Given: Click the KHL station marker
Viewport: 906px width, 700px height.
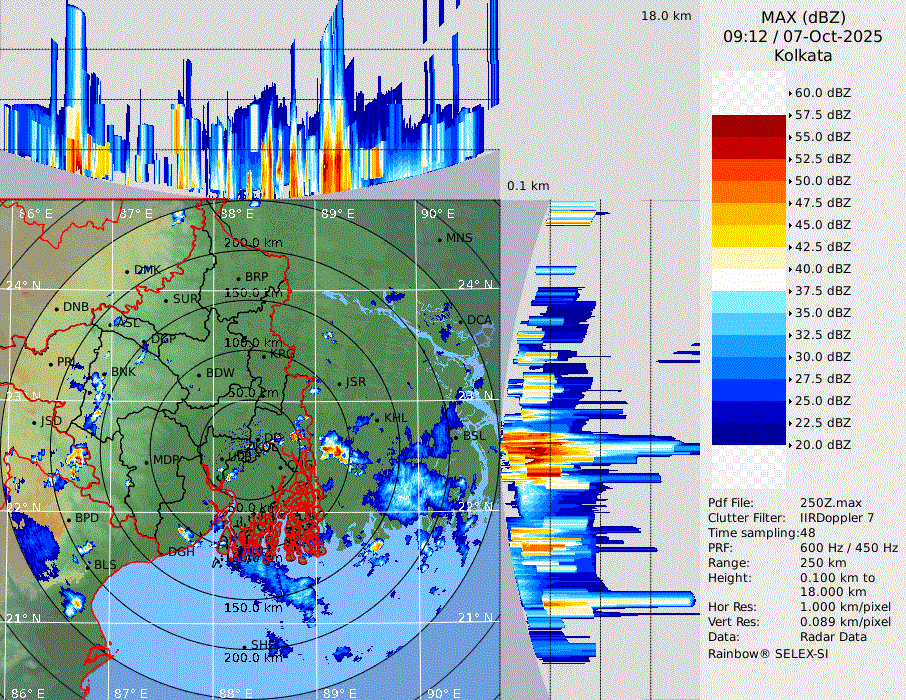Looking at the screenshot, I should point(378,418).
